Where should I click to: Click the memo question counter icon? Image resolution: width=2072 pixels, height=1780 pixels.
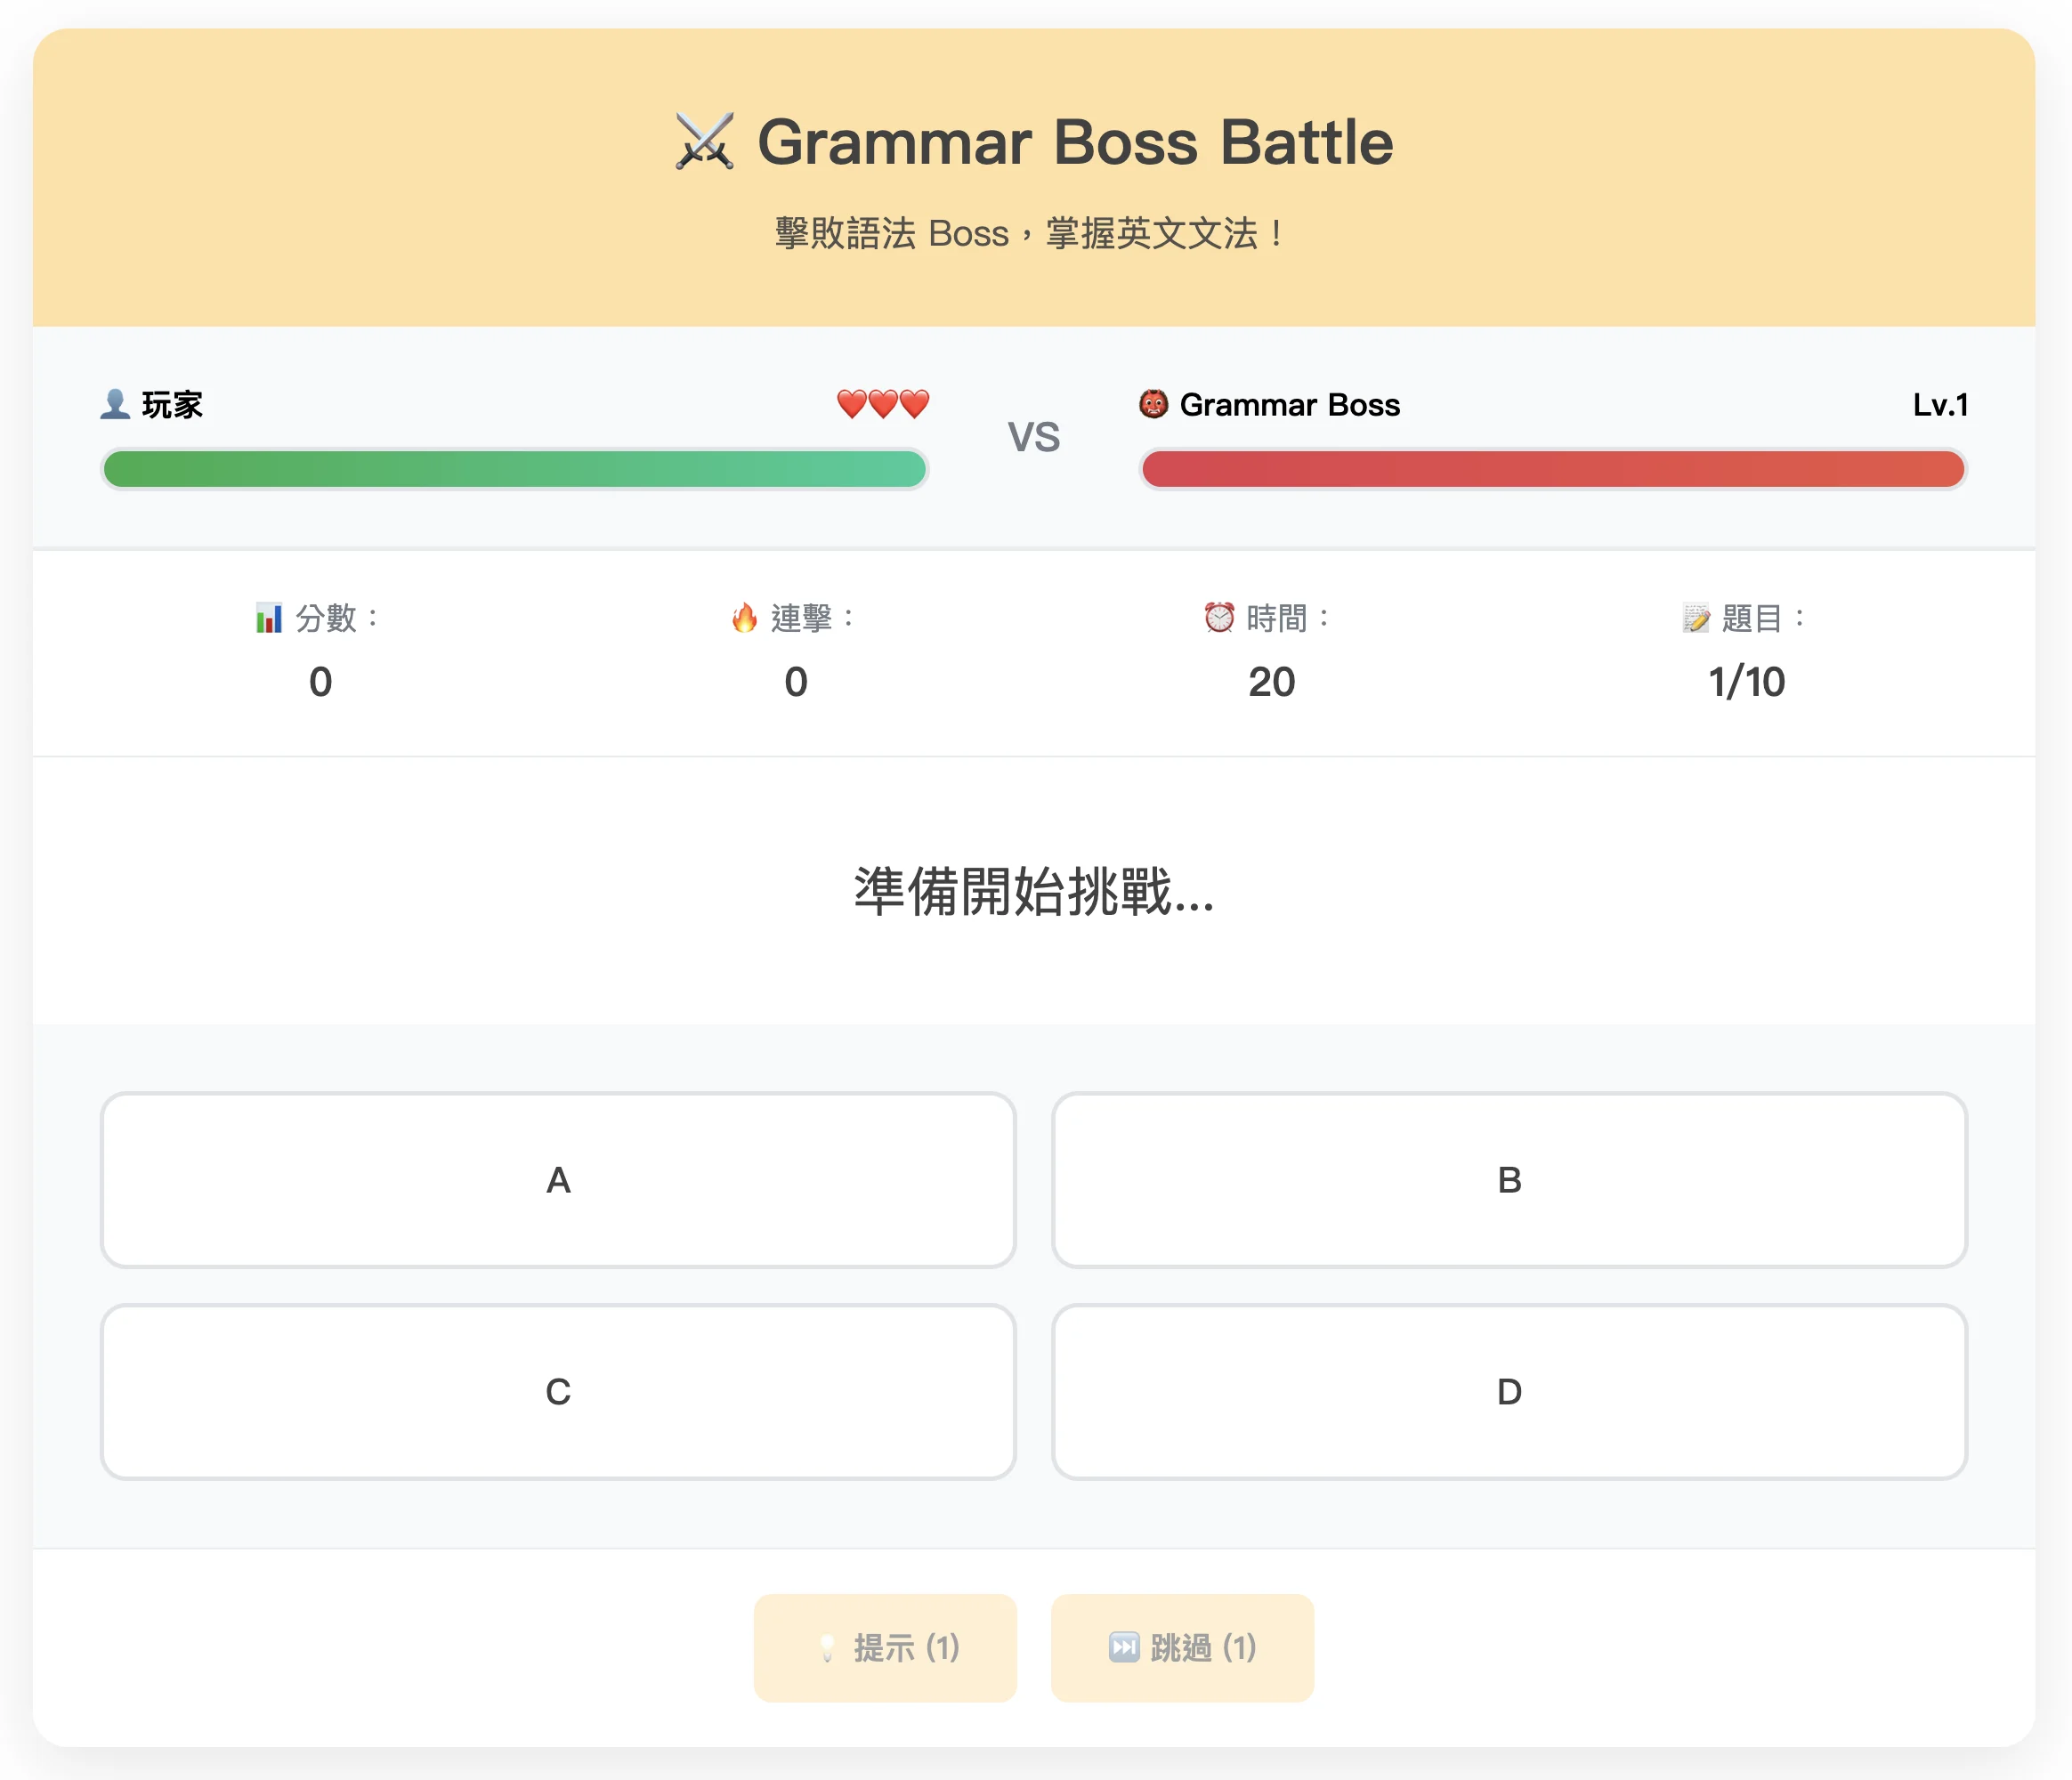pyautogui.click(x=1695, y=618)
